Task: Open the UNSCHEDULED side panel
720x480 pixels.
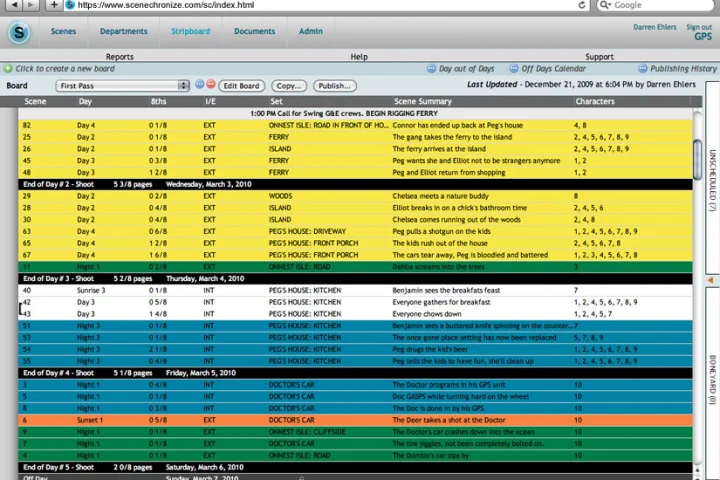Action: tap(712, 179)
